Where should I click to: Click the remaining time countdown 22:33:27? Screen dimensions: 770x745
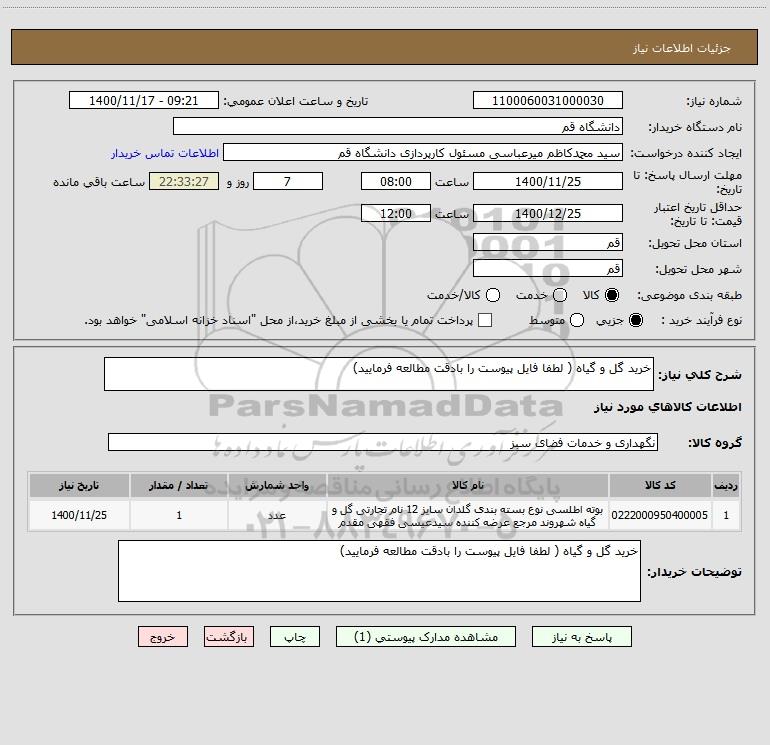coord(184,181)
